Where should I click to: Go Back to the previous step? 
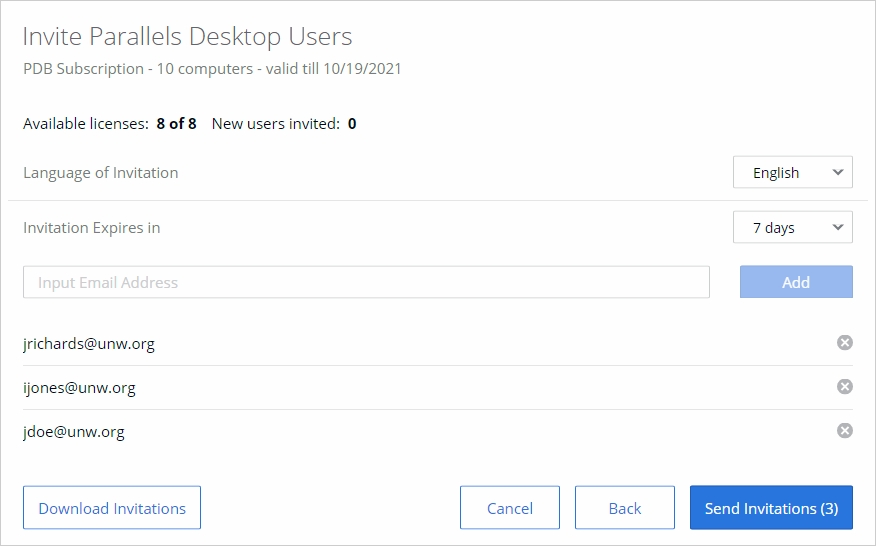coord(624,508)
